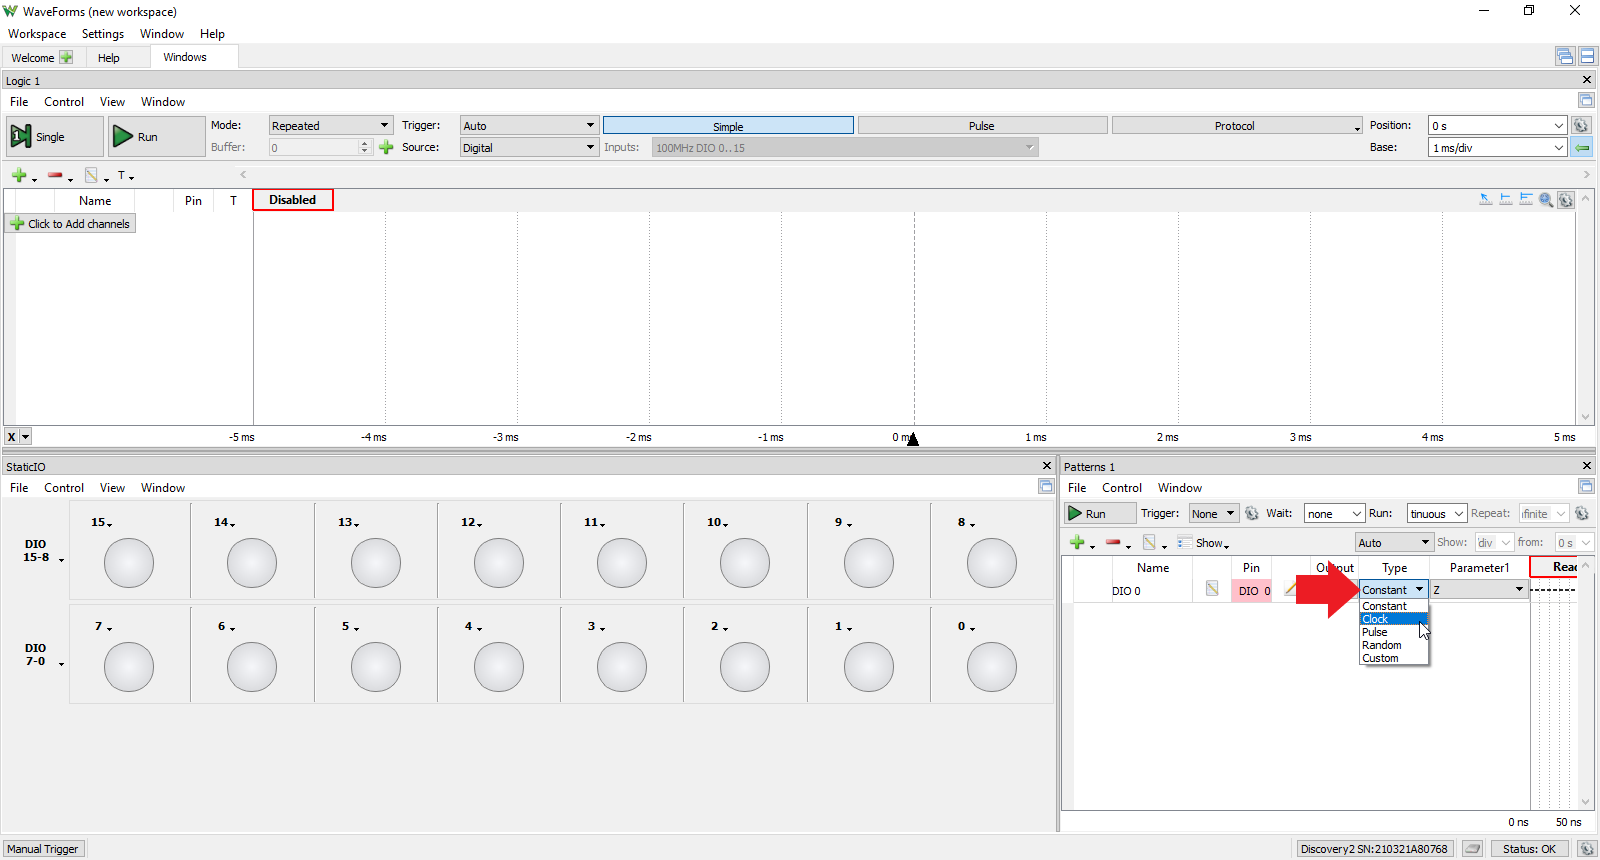The width and height of the screenshot is (1600, 860).
Task: Click the Buffer number input field
Action: (x=313, y=148)
